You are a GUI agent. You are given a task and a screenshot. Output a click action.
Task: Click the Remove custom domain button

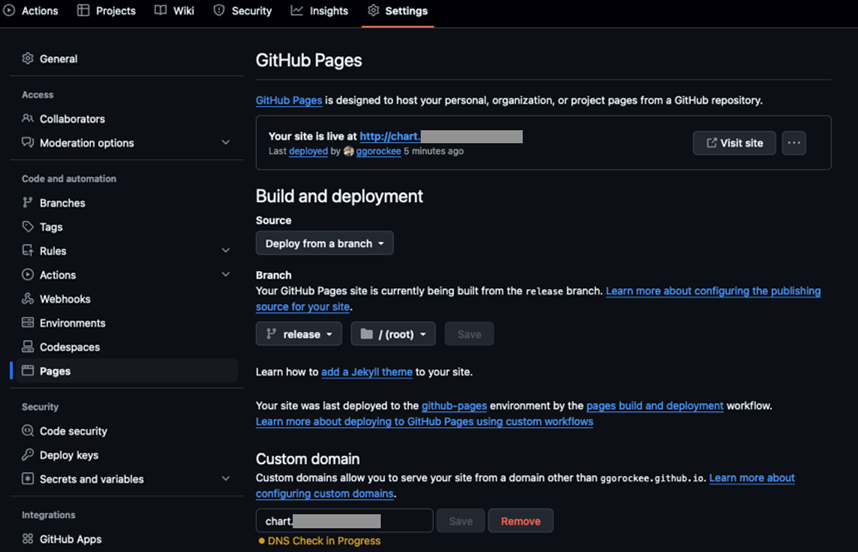(520, 521)
